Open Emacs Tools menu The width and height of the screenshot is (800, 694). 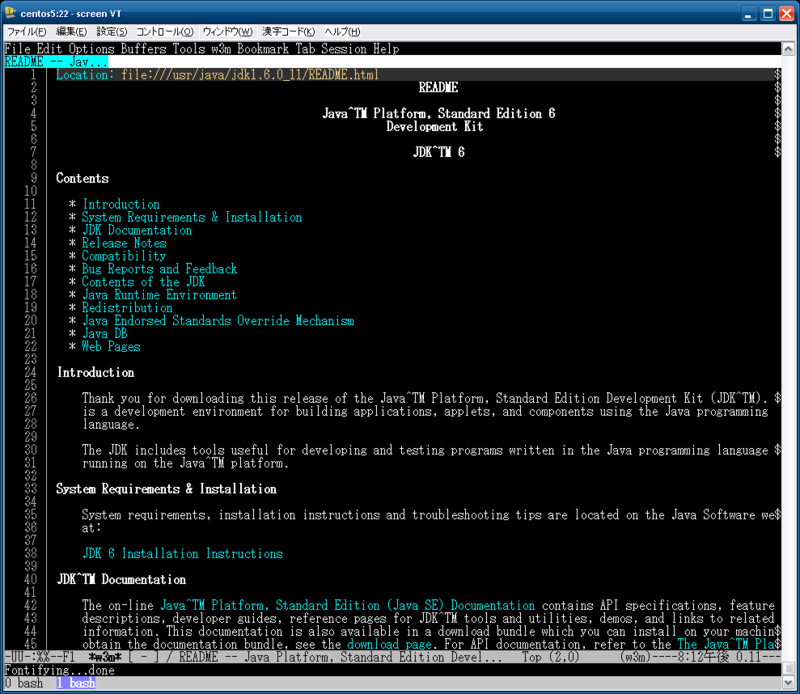189,49
